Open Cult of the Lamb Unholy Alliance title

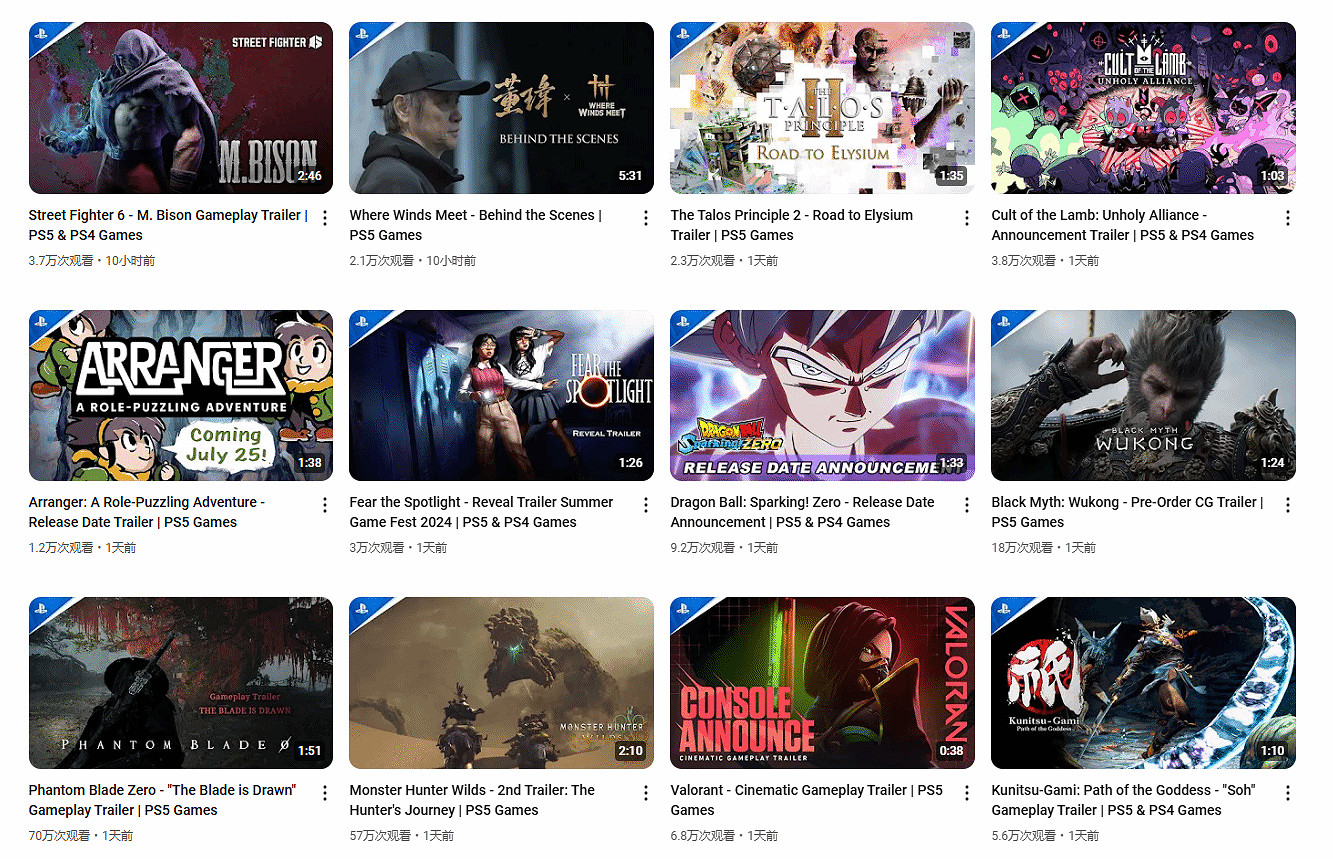pos(1122,225)
